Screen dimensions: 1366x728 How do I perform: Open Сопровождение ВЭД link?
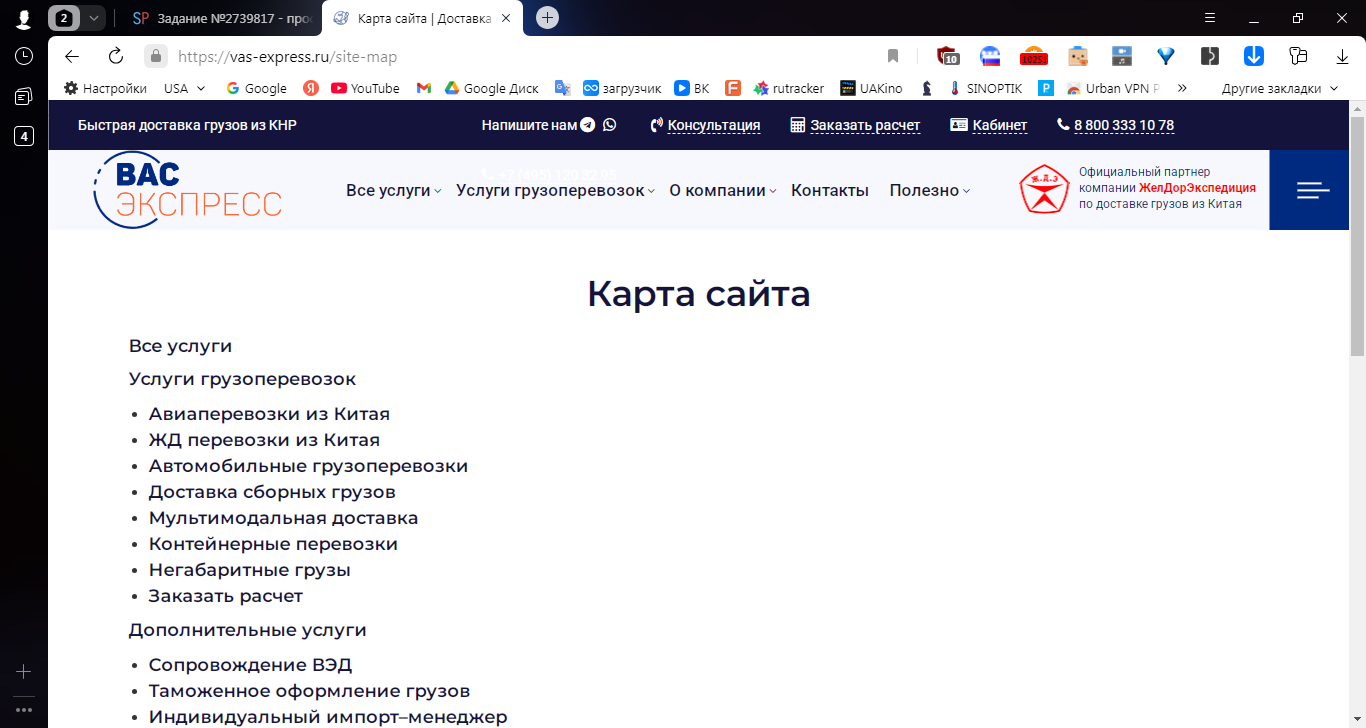pyautogui.click(x=250, y=664)
